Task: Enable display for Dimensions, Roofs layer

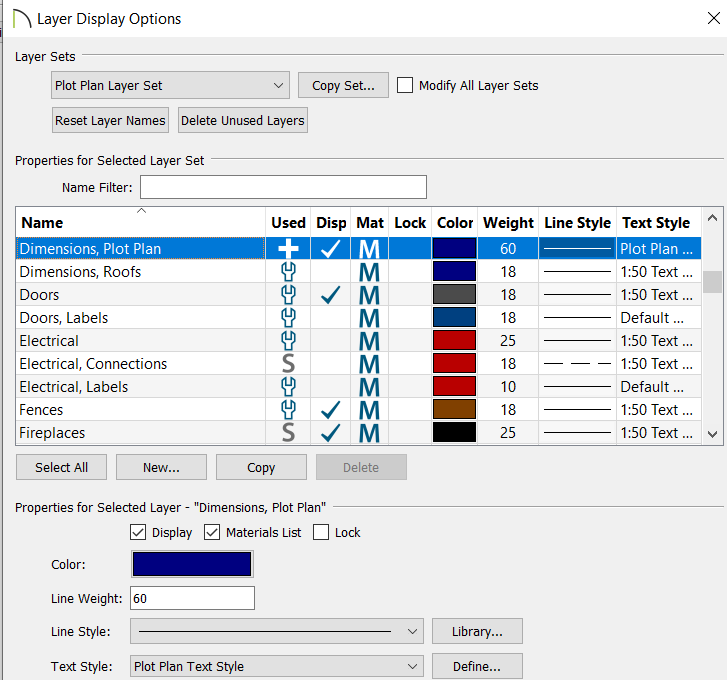Action: (331, 272)
